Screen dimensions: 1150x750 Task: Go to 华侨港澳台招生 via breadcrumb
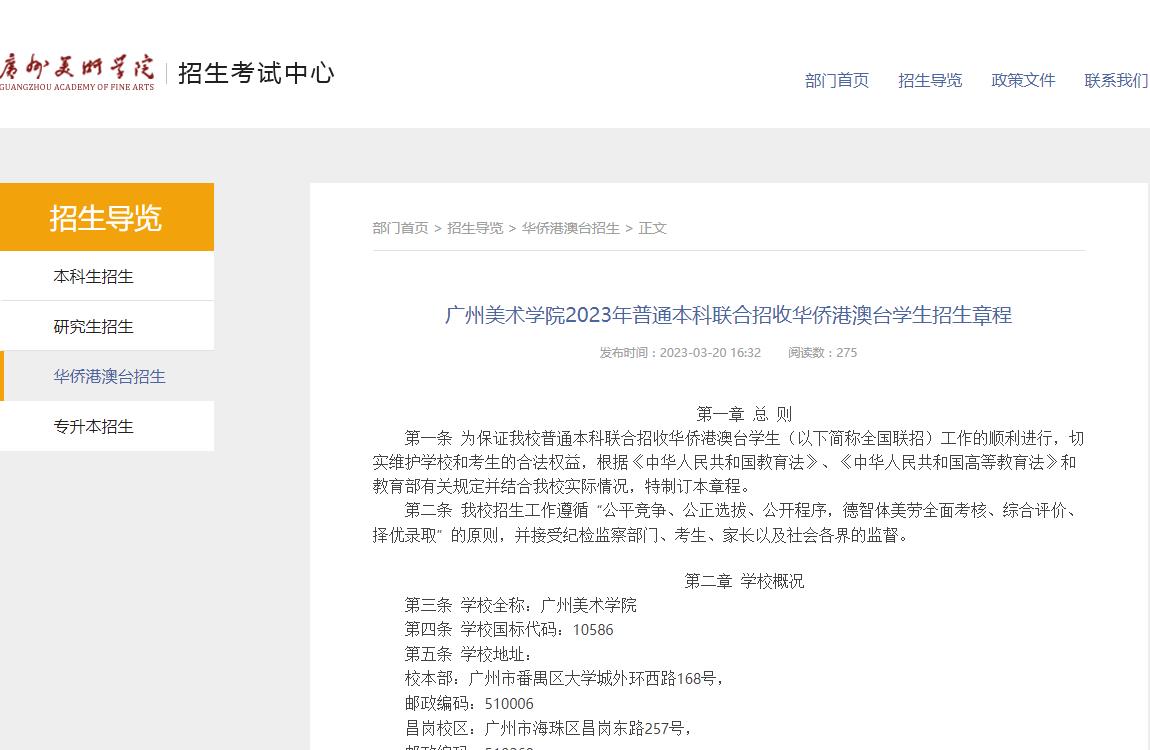click(x=571, y=228)
